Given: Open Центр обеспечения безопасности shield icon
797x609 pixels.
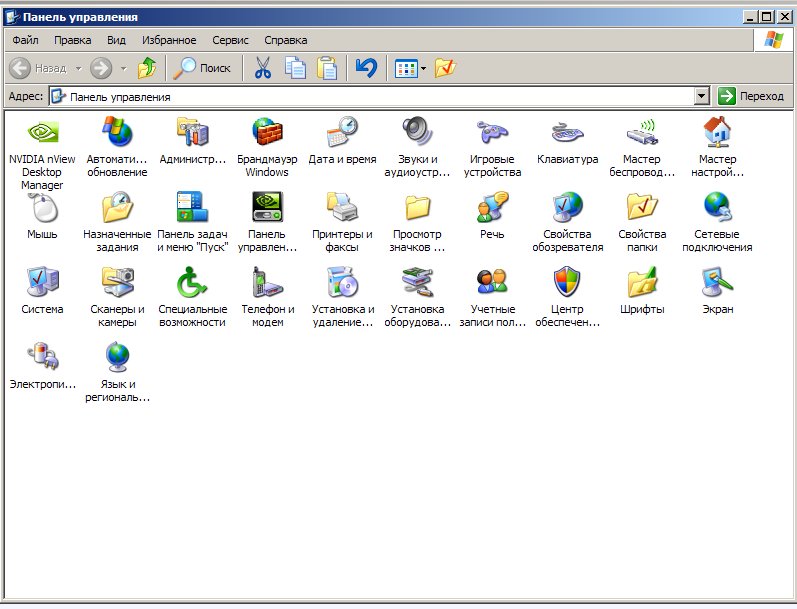Looking at the screenshot, I should 567,282.
